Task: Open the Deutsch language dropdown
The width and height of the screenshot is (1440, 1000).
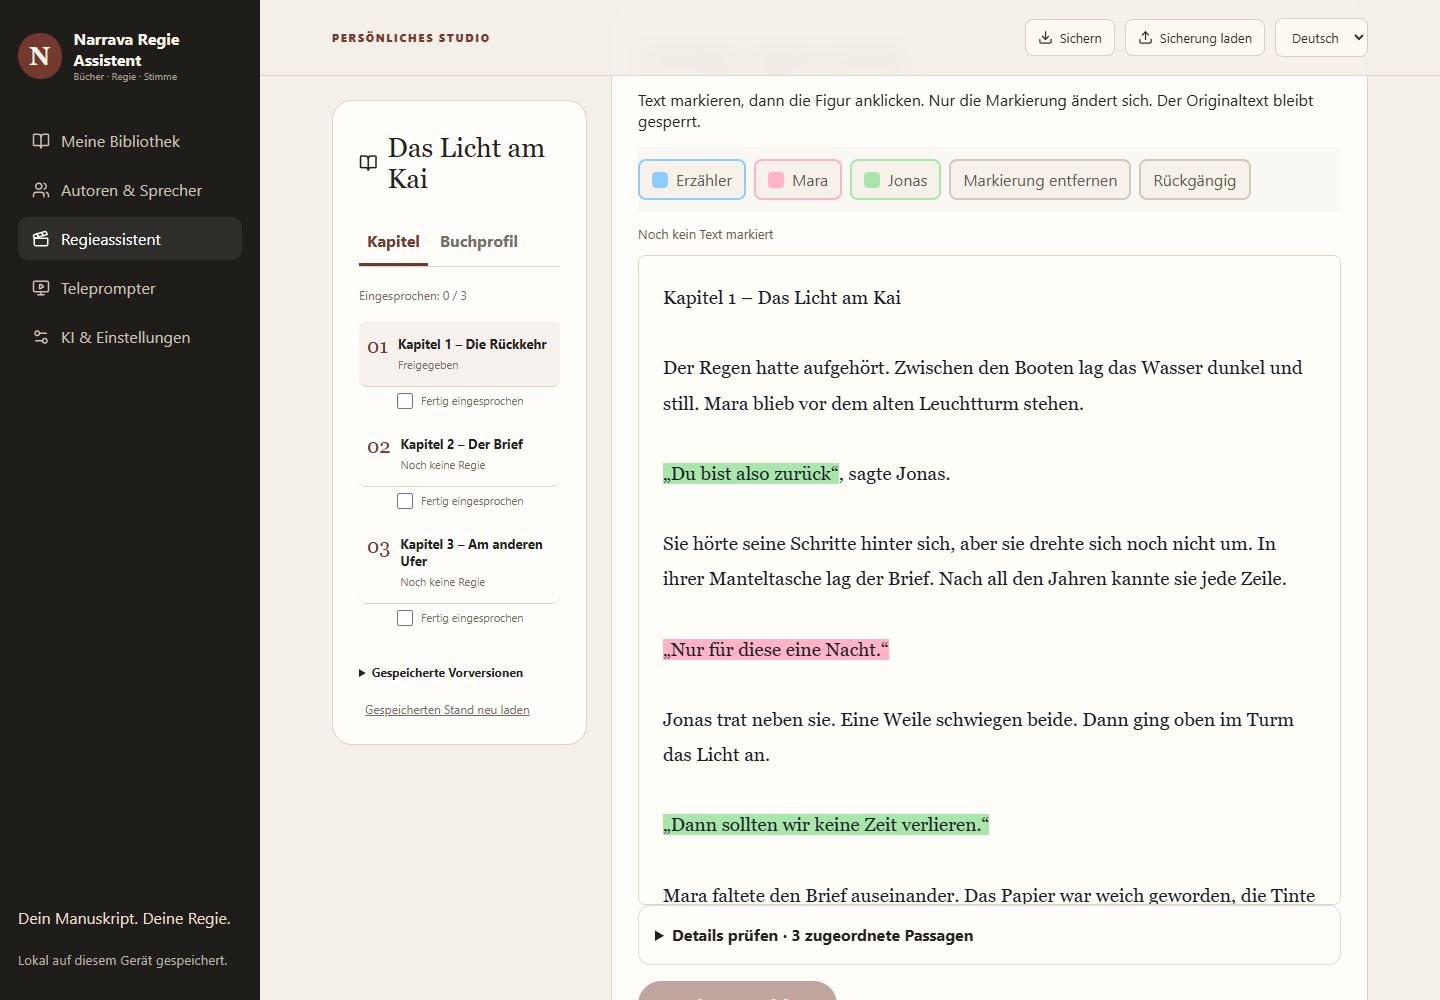Action: click(1321, 38)
